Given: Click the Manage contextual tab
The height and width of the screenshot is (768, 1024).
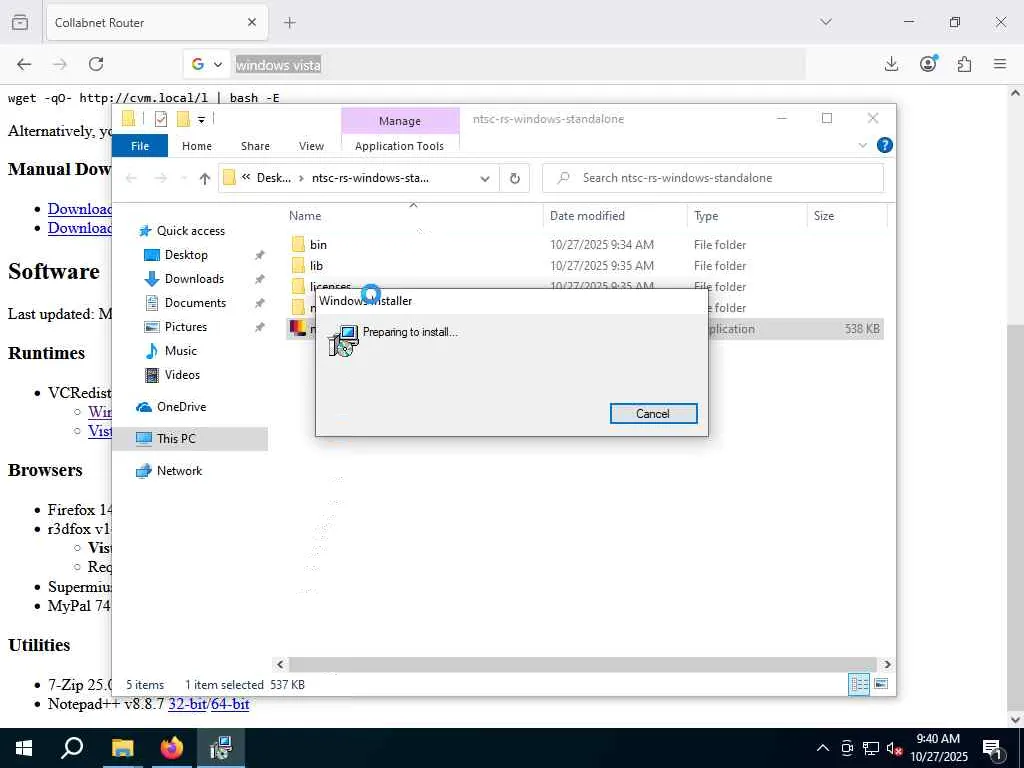Looking at the screenshot, I should pyautogui.click(x=400, y=121).
